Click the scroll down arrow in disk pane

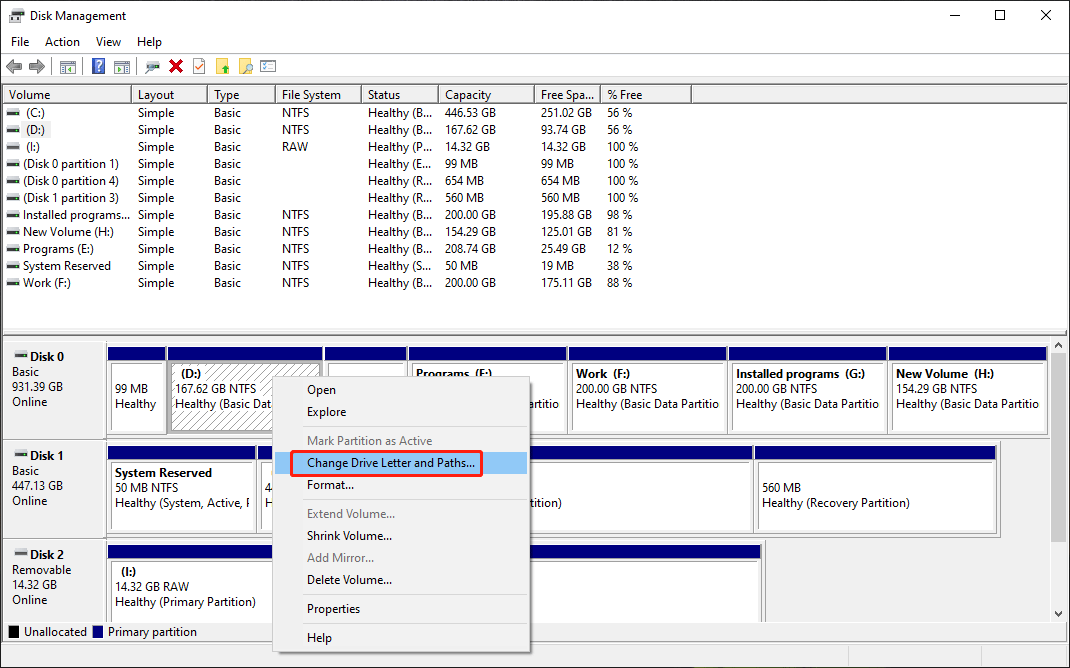point(1058,613)
